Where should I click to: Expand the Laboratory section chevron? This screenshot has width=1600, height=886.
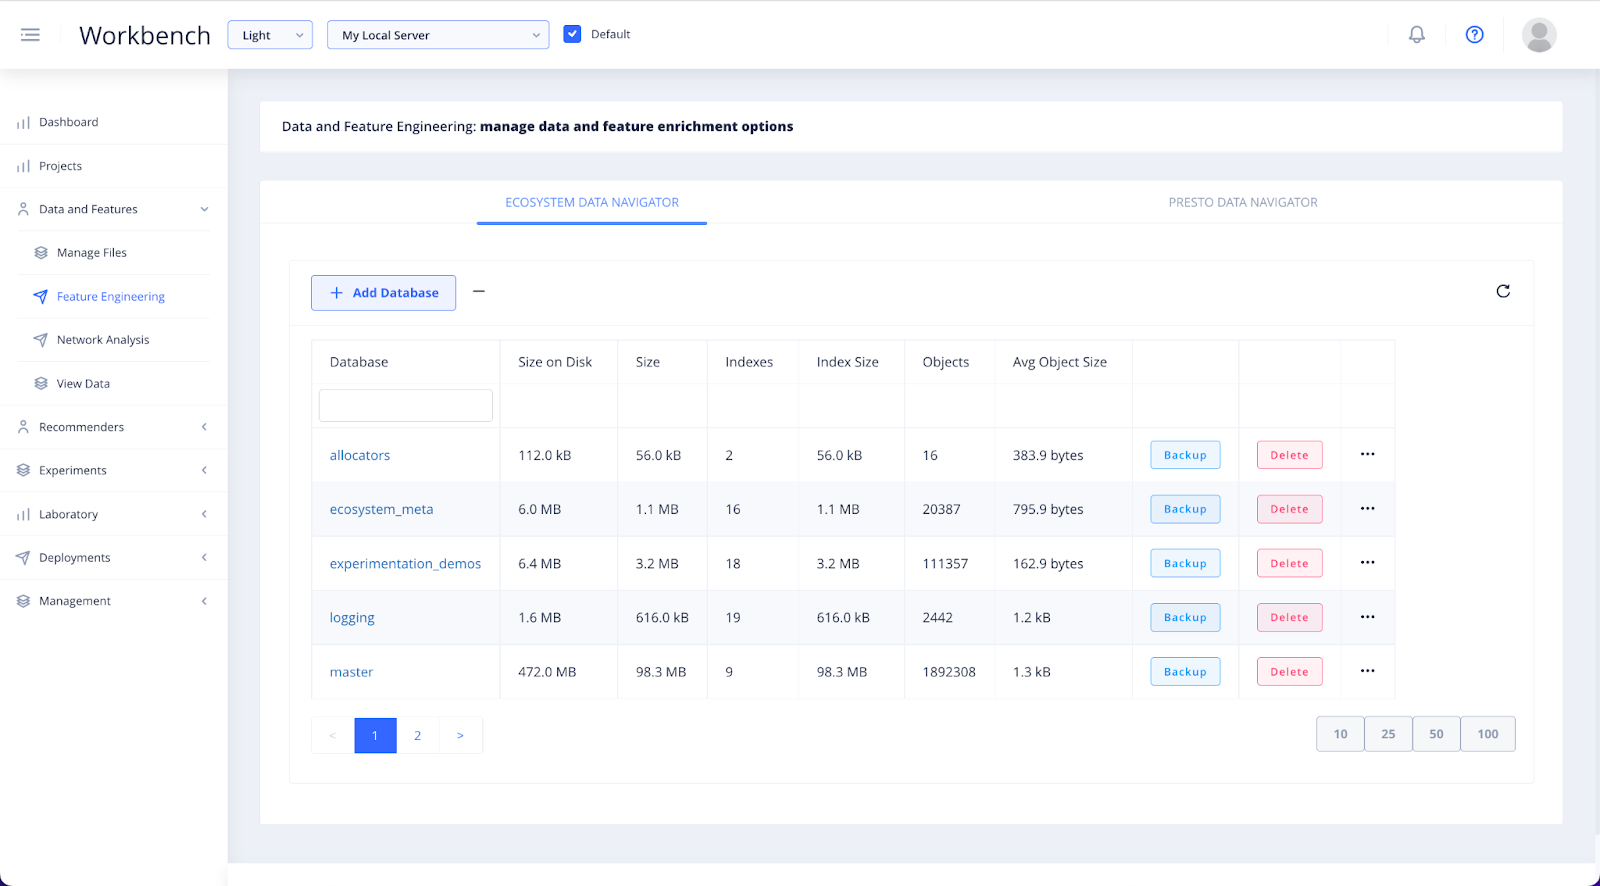(x=204, y=514)
